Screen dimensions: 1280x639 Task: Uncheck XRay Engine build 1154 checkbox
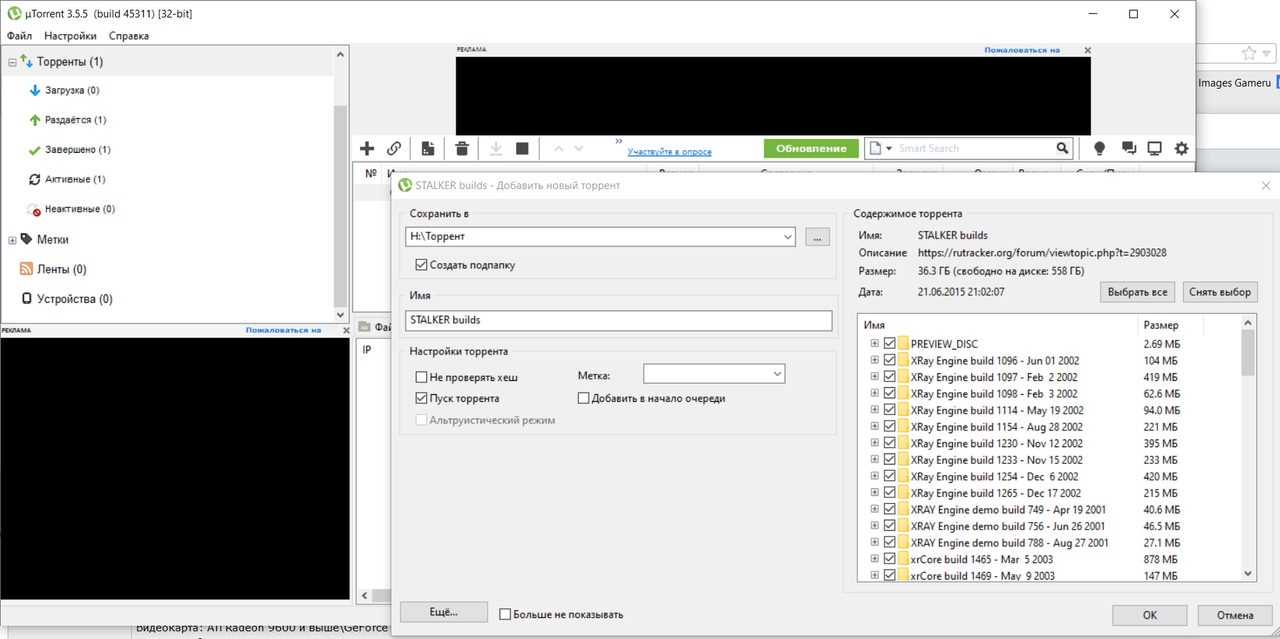click(889, 427)
